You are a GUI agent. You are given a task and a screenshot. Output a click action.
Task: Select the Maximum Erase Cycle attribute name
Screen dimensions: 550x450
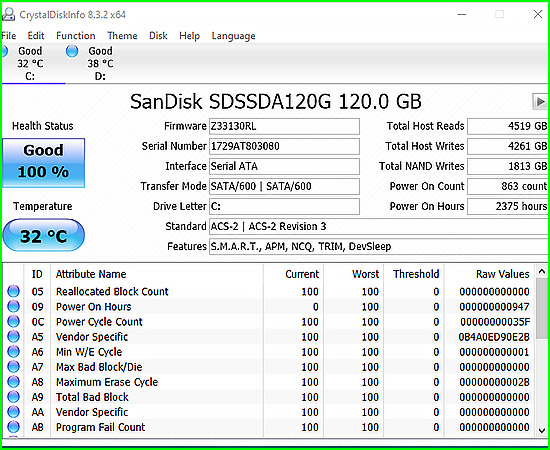tap(107, 382)
